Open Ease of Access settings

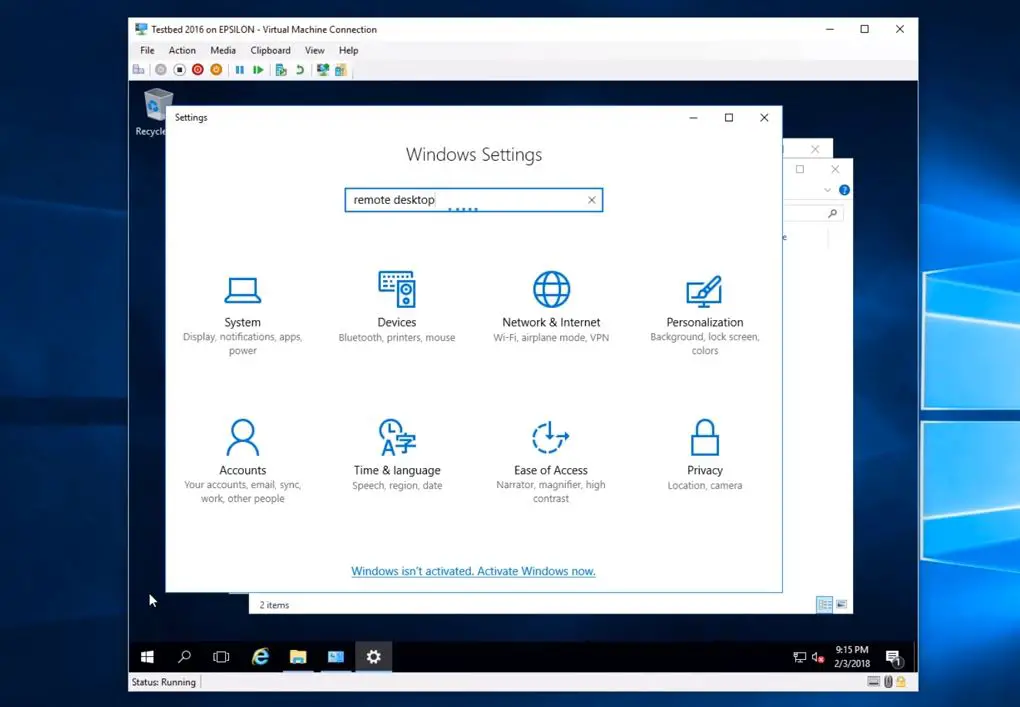[x=551, y=461]
